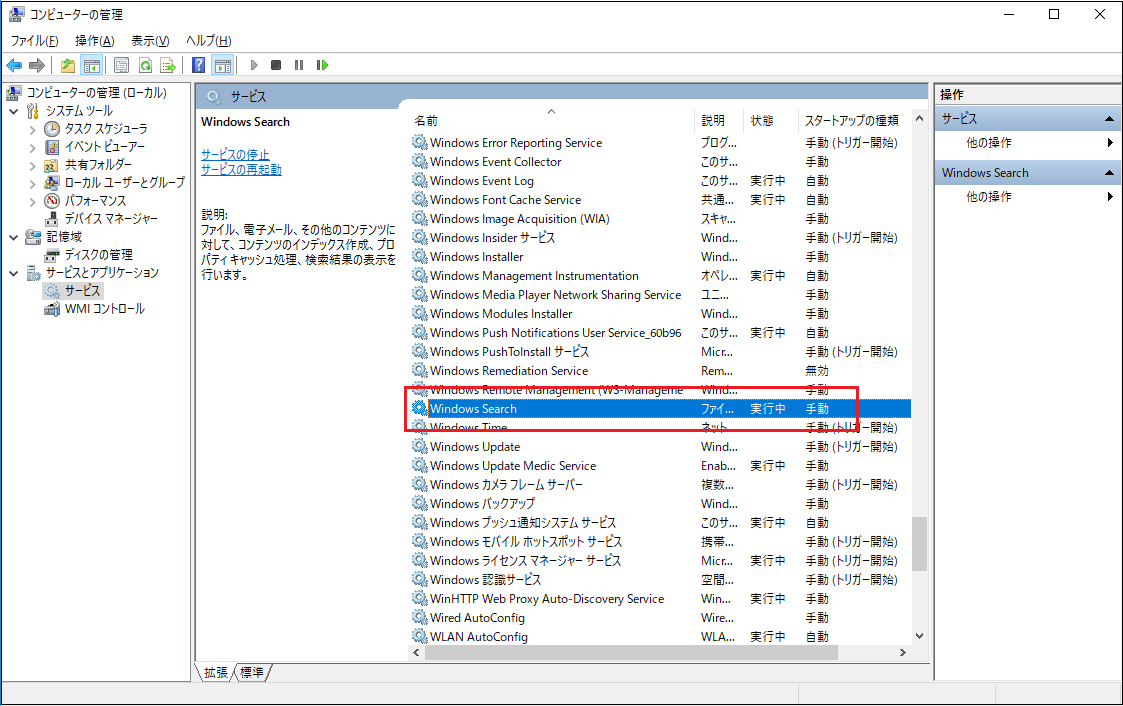1123x706 pixels.
Task: Select the WLAN AutoConfig row
Action: (660, 637)
